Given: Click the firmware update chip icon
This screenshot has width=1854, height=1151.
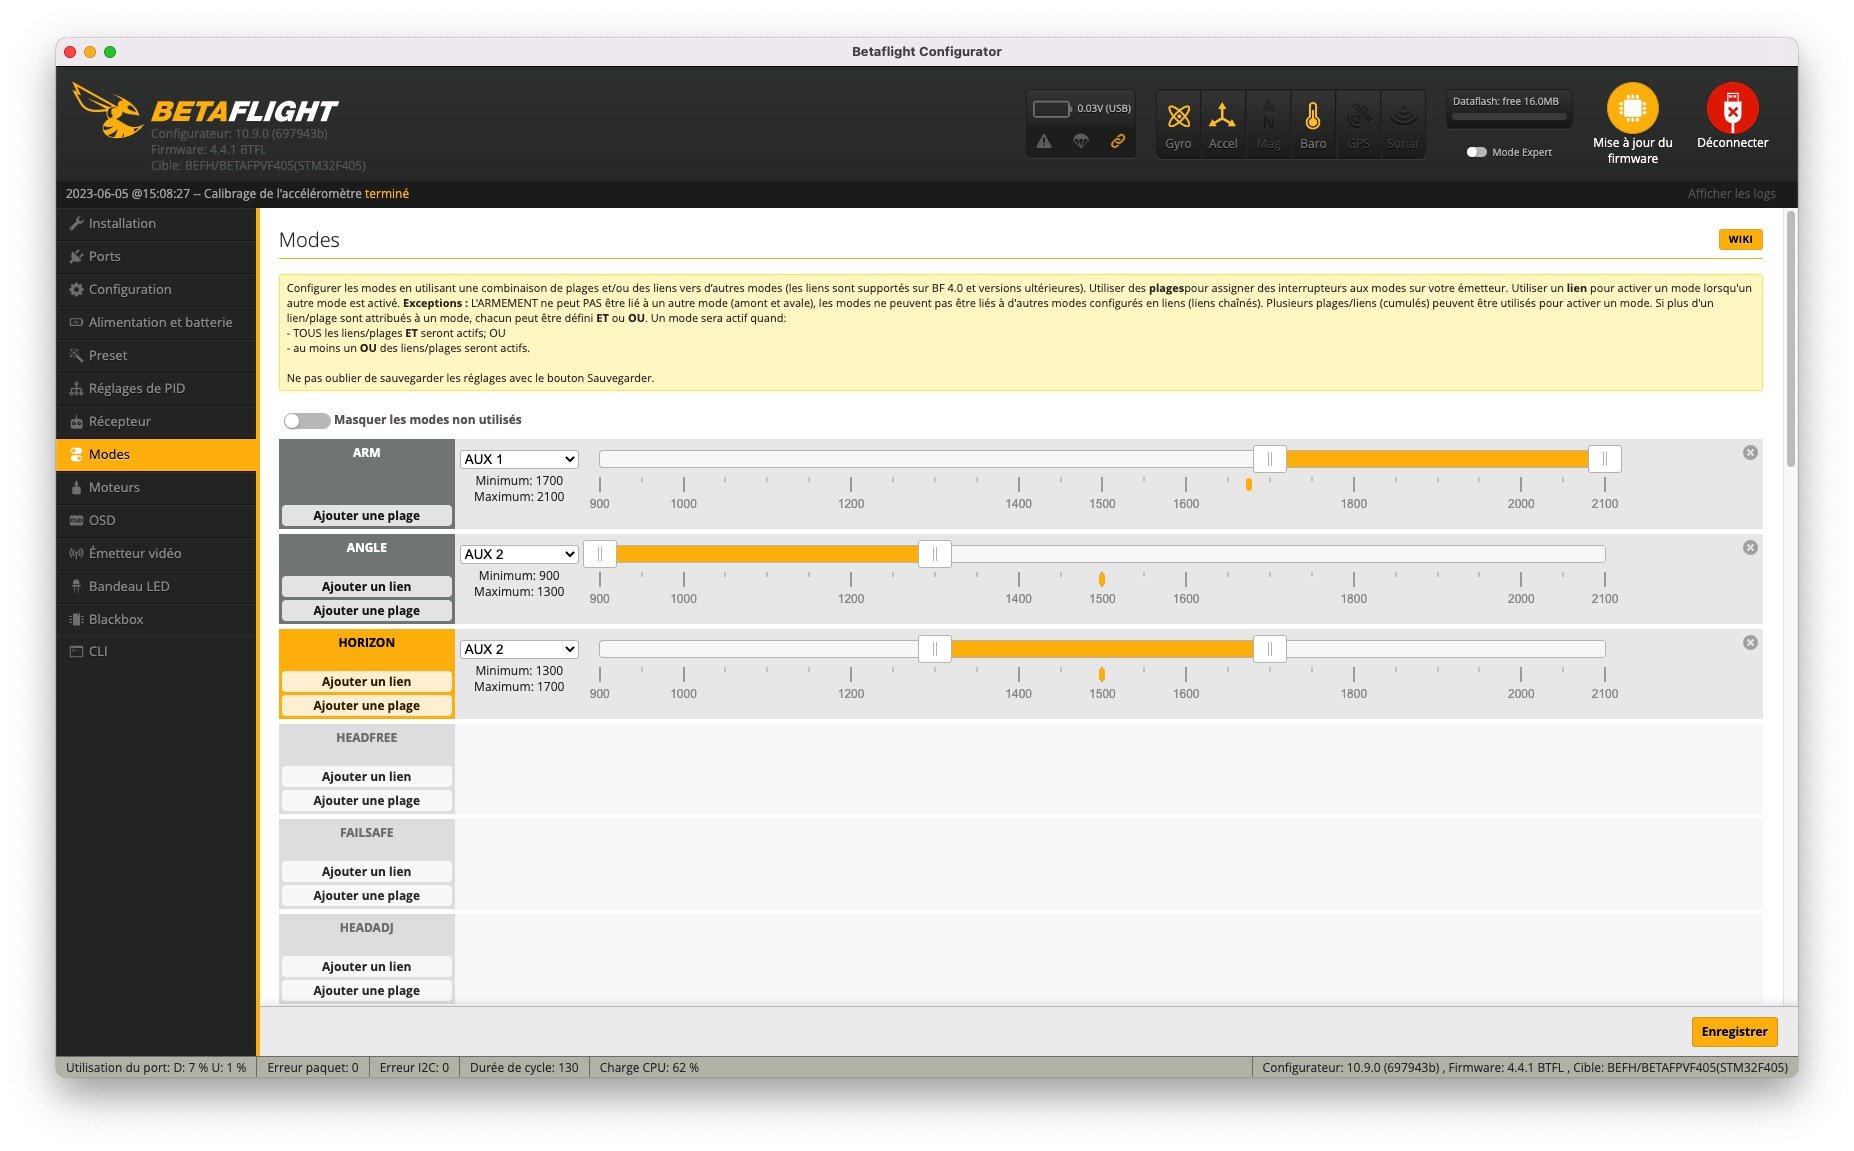Looking at the screenshot, I should 1632,108.
